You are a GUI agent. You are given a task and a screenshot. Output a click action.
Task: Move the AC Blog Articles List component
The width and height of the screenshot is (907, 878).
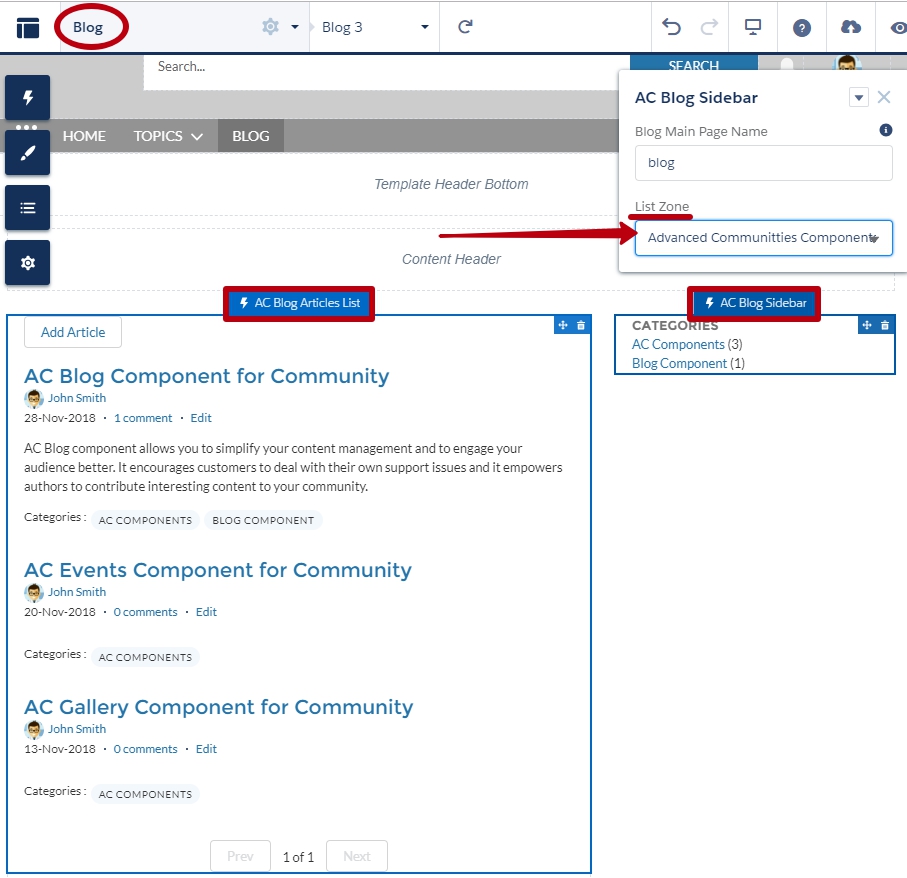(563, 325)
